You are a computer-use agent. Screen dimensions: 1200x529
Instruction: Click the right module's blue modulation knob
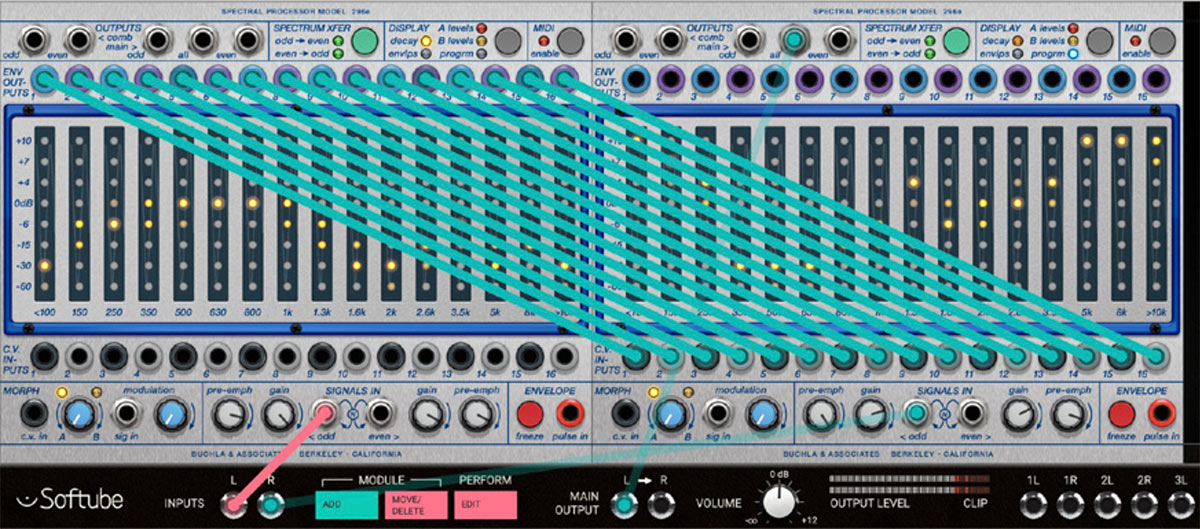pos(762,413)
